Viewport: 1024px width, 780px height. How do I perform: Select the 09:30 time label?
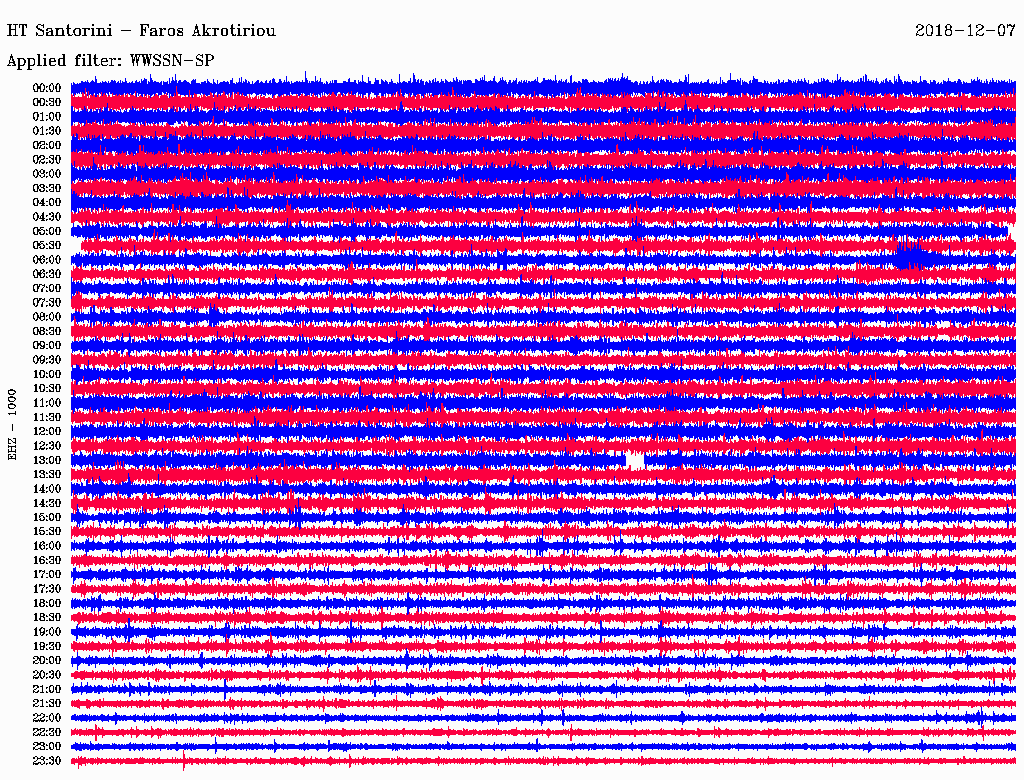pos(47,360)
